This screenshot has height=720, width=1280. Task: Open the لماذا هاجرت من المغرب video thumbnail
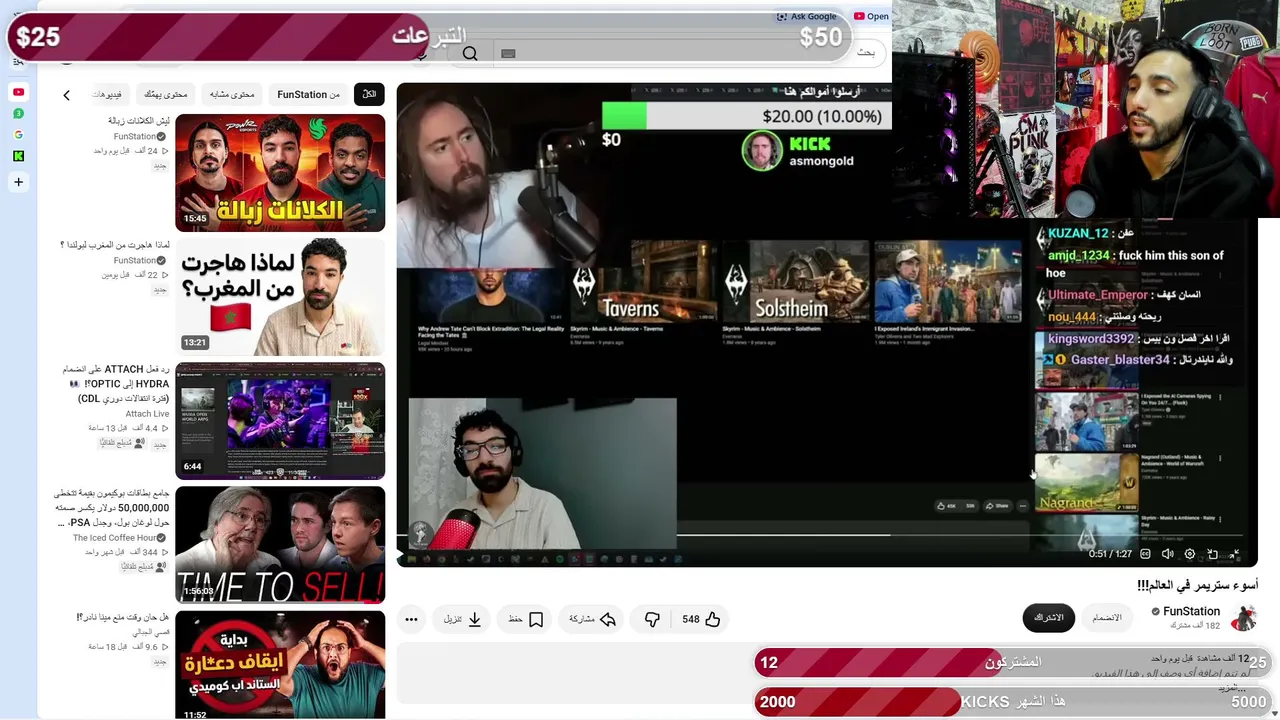pos(280,297)
